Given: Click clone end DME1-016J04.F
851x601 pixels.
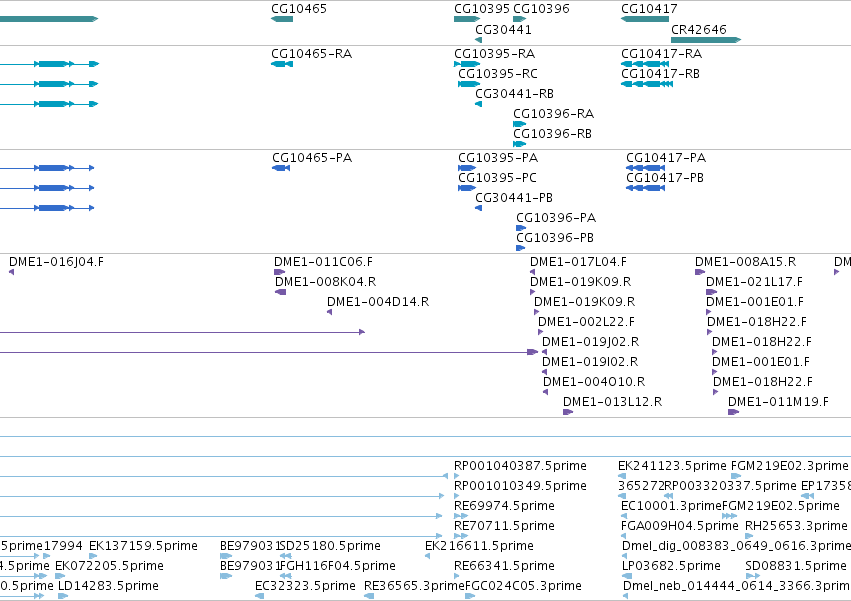Looking at the screenshot, I should click(56, 262).
